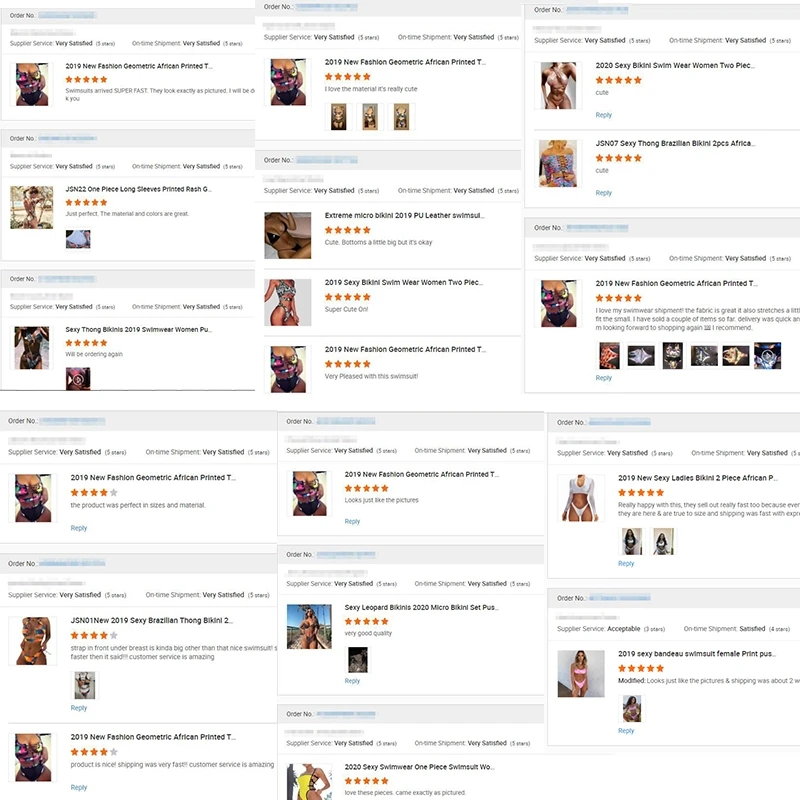800x800 pixels.
Task: Click Reply under 'the product was perfect in sizes' review
Action: (x=79, y=528)
